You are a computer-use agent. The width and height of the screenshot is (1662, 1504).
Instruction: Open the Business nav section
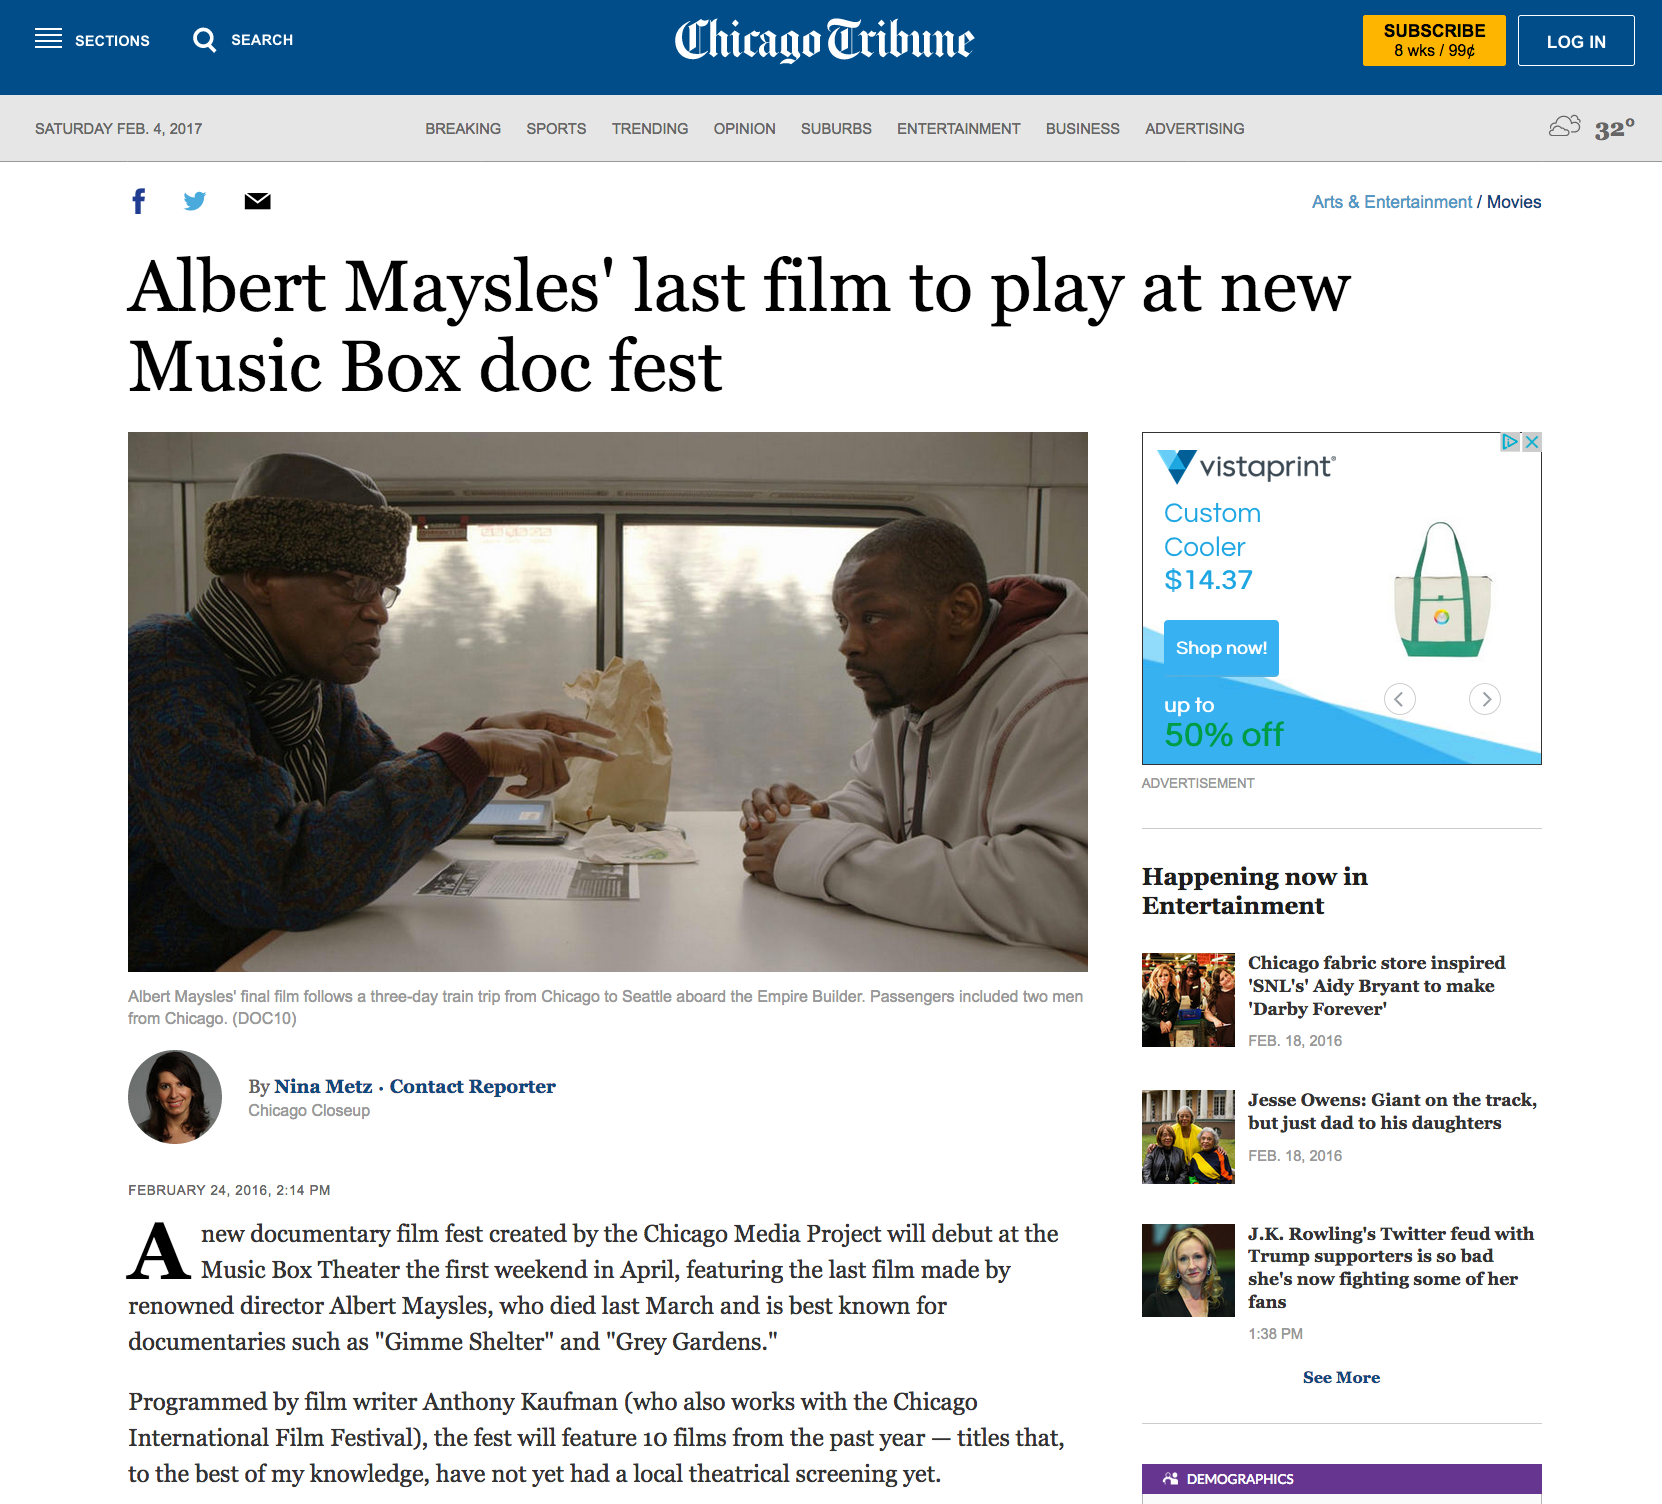click(1083, 128)
